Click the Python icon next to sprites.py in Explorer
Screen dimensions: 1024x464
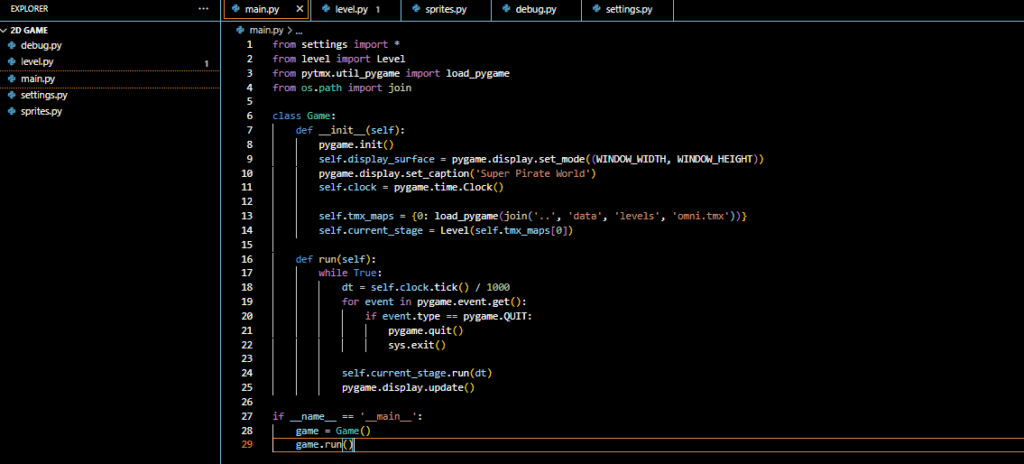click(11, 111)
